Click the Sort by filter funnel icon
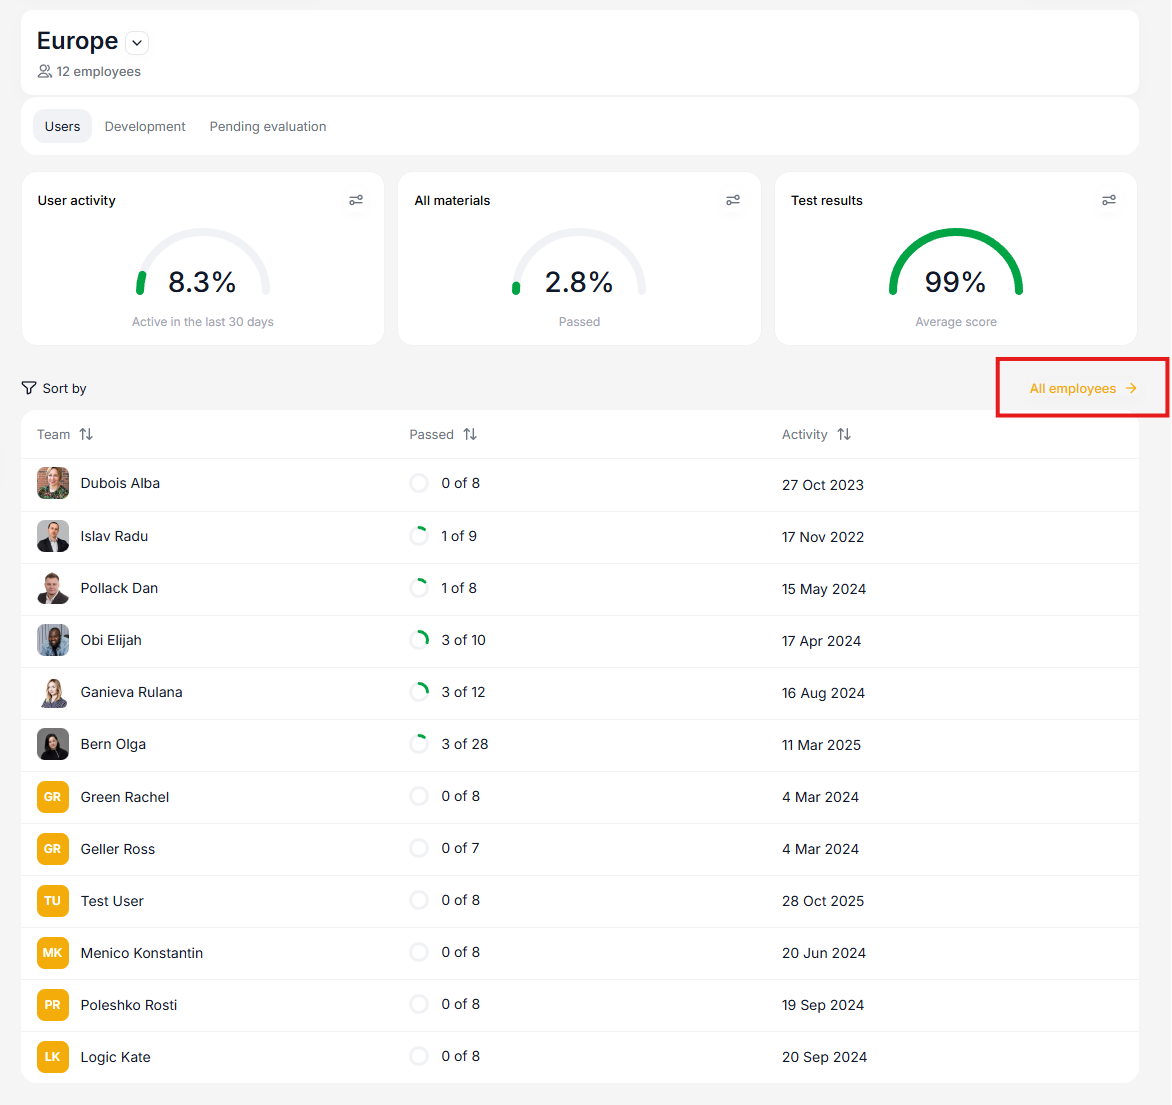 pos(29,388)
